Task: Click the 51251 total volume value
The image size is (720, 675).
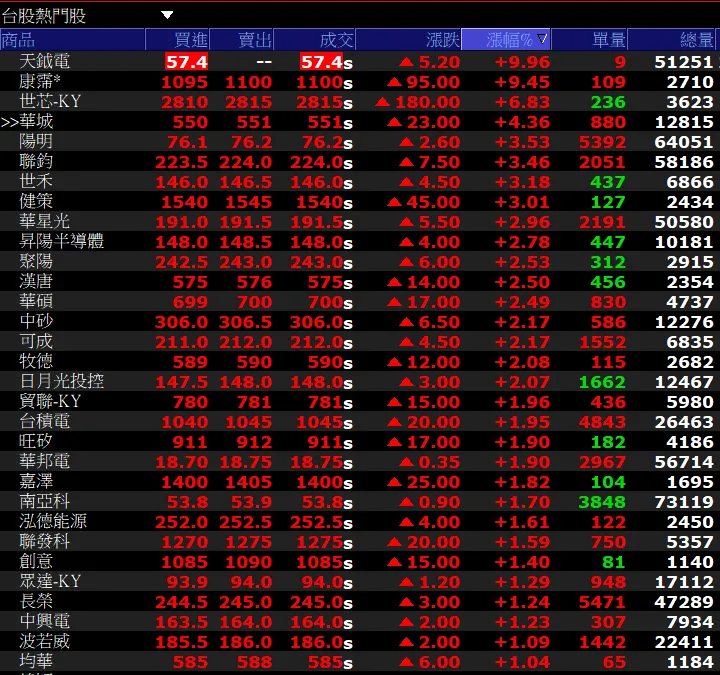Action: pos(684,62)
